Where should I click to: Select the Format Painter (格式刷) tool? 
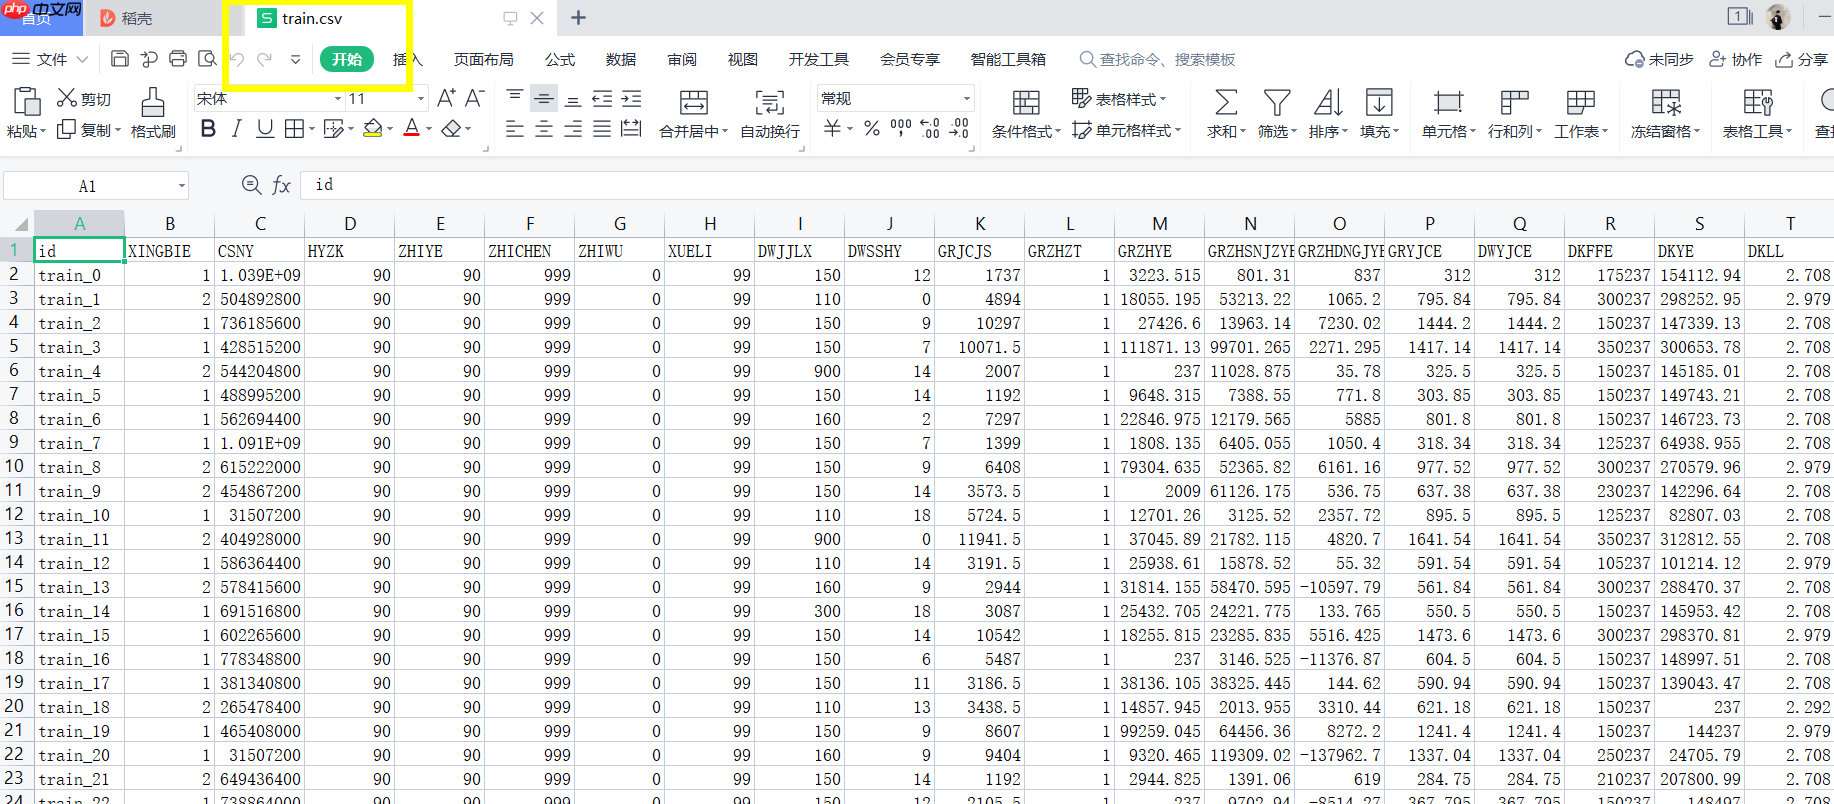[x=153, y=113]
